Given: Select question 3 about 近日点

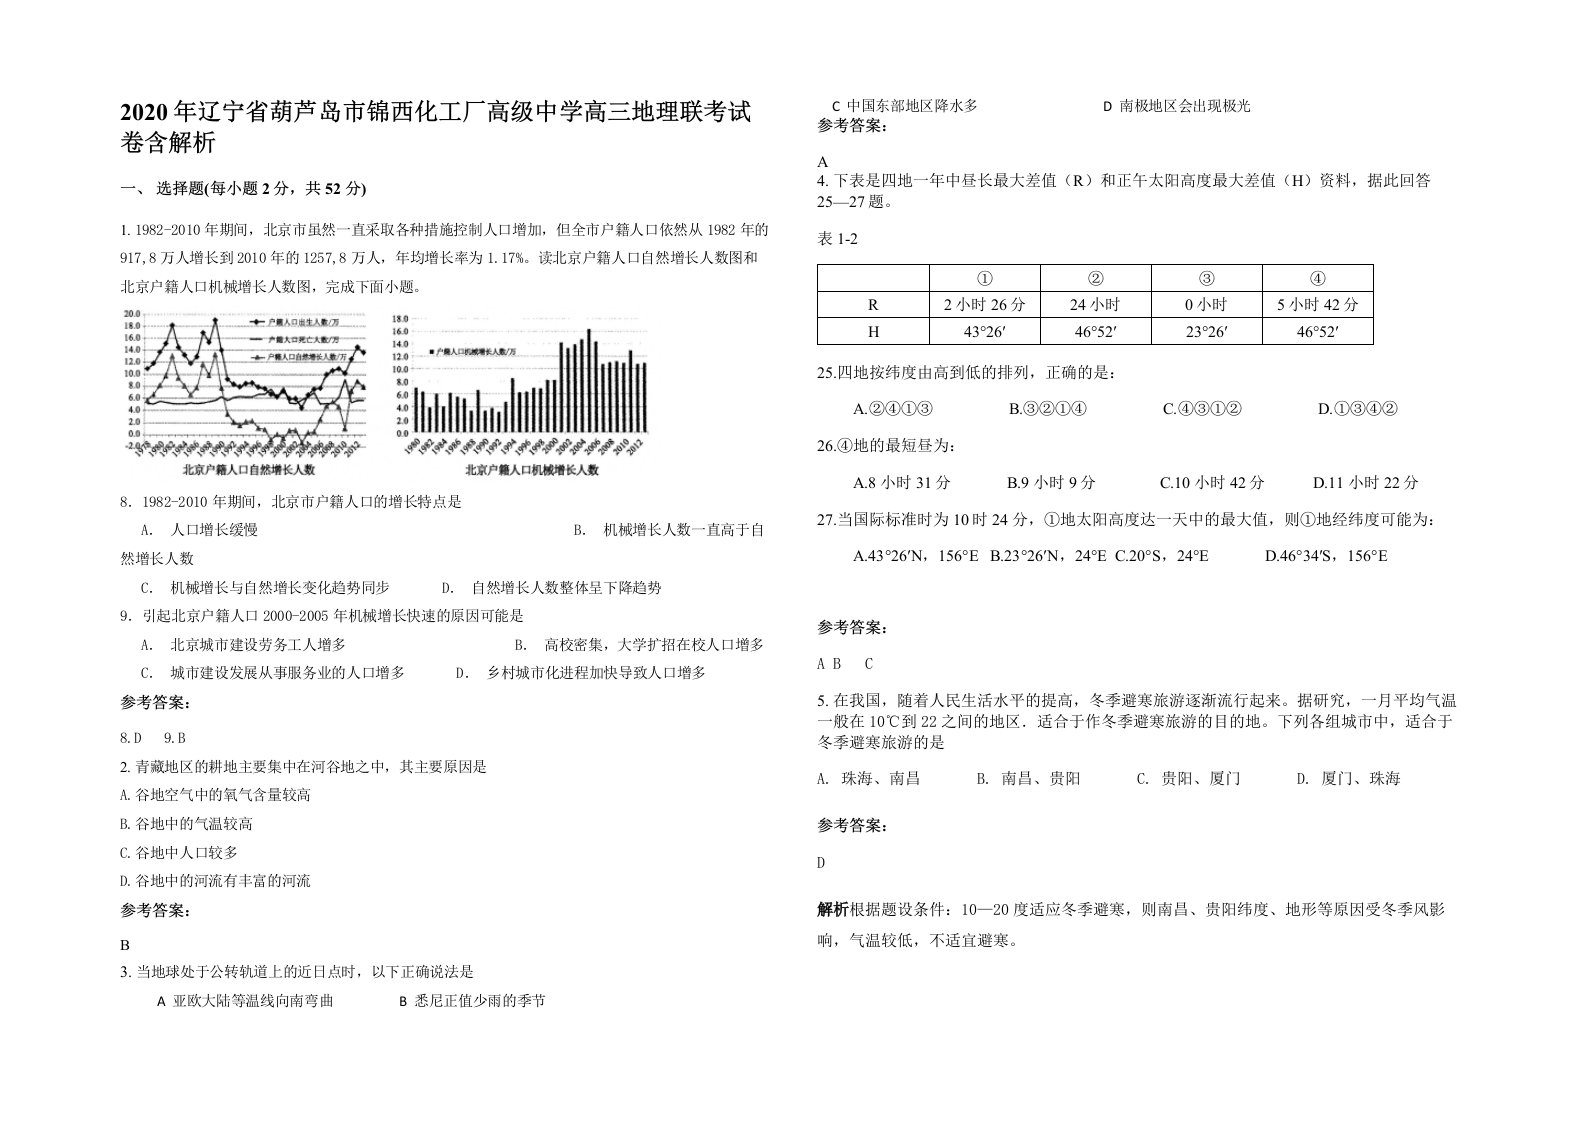Looking at the screenshot, I should pyautogui.click(x=296, y=972).
